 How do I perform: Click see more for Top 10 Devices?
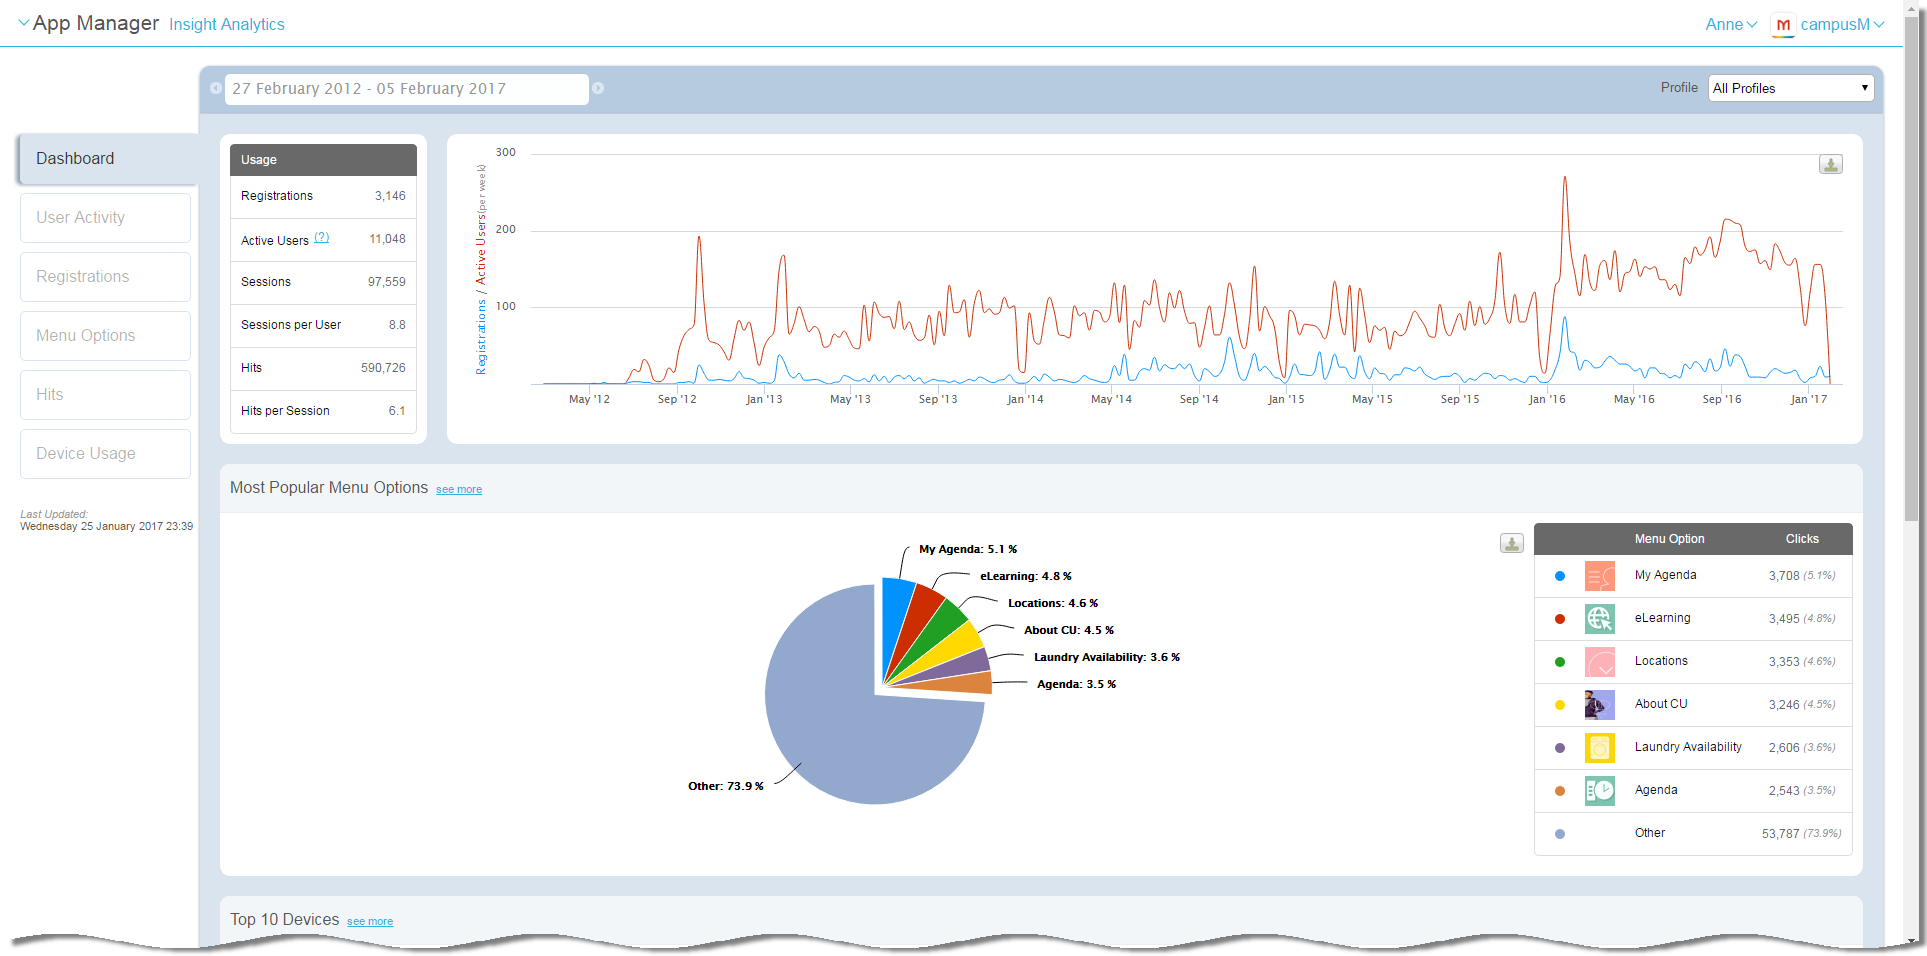370,922
